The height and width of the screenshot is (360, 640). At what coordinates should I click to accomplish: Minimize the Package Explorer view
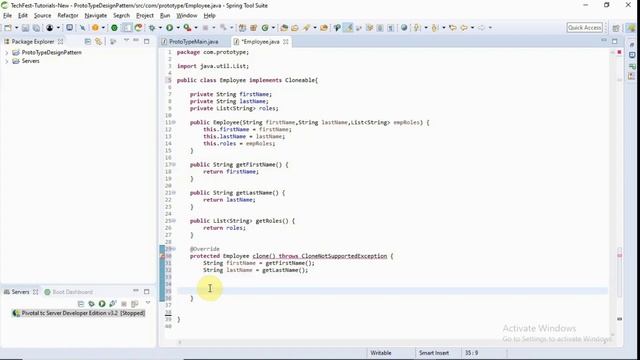tap(136, 41)
